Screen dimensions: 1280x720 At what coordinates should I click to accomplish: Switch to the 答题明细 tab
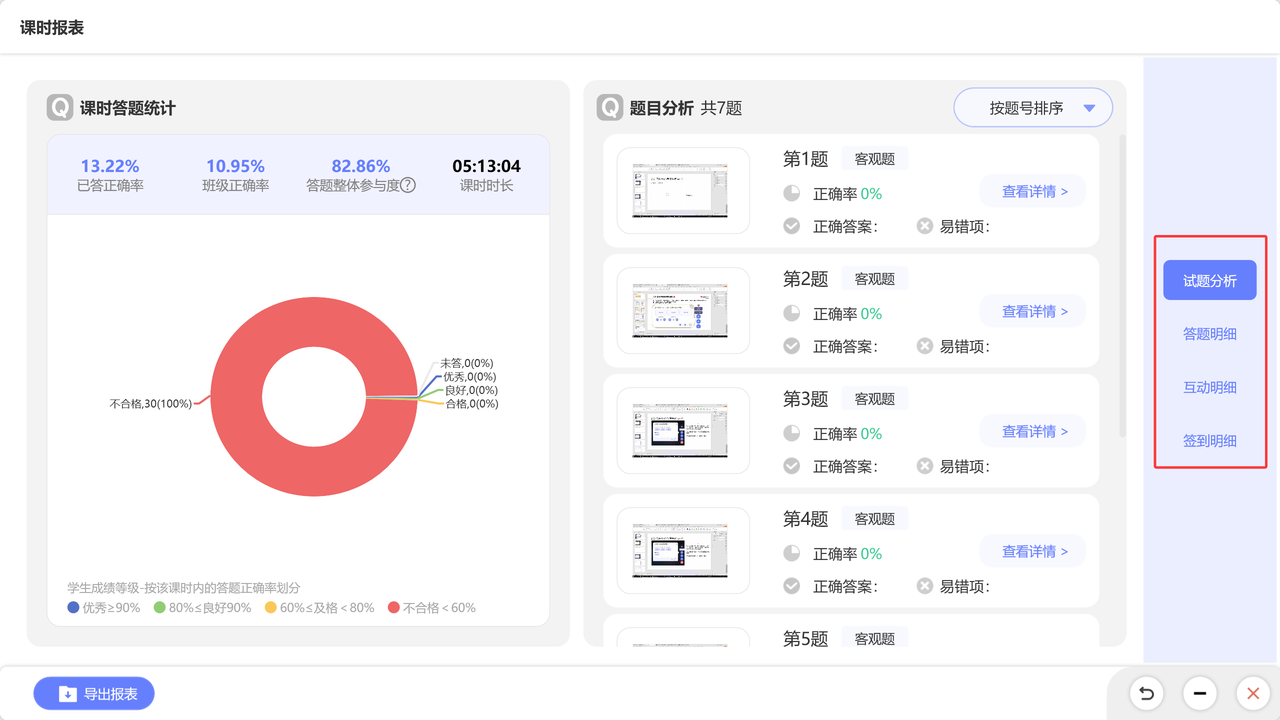tap(1210, 334)
